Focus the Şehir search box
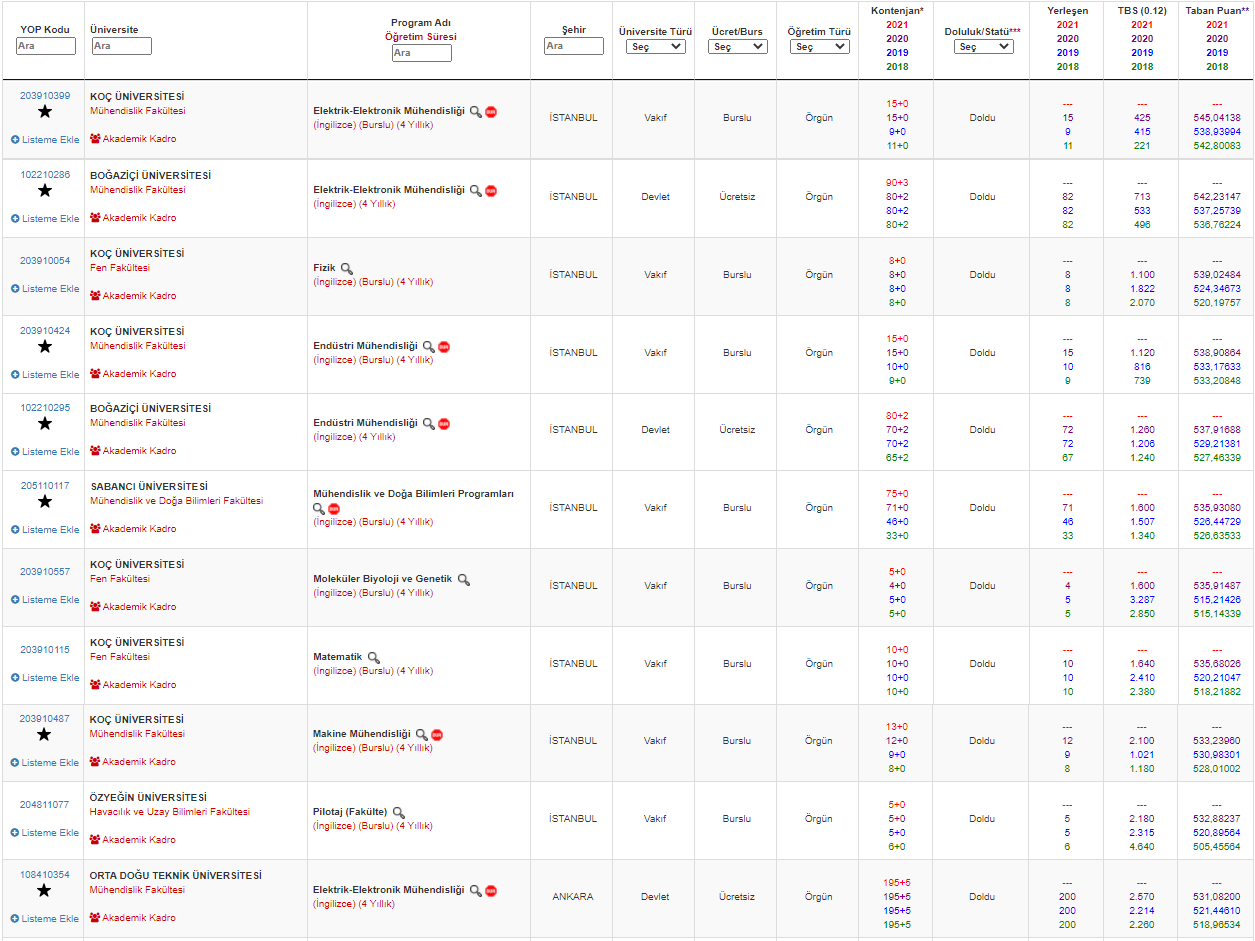 pyautogui.click(x=574, y=47)
